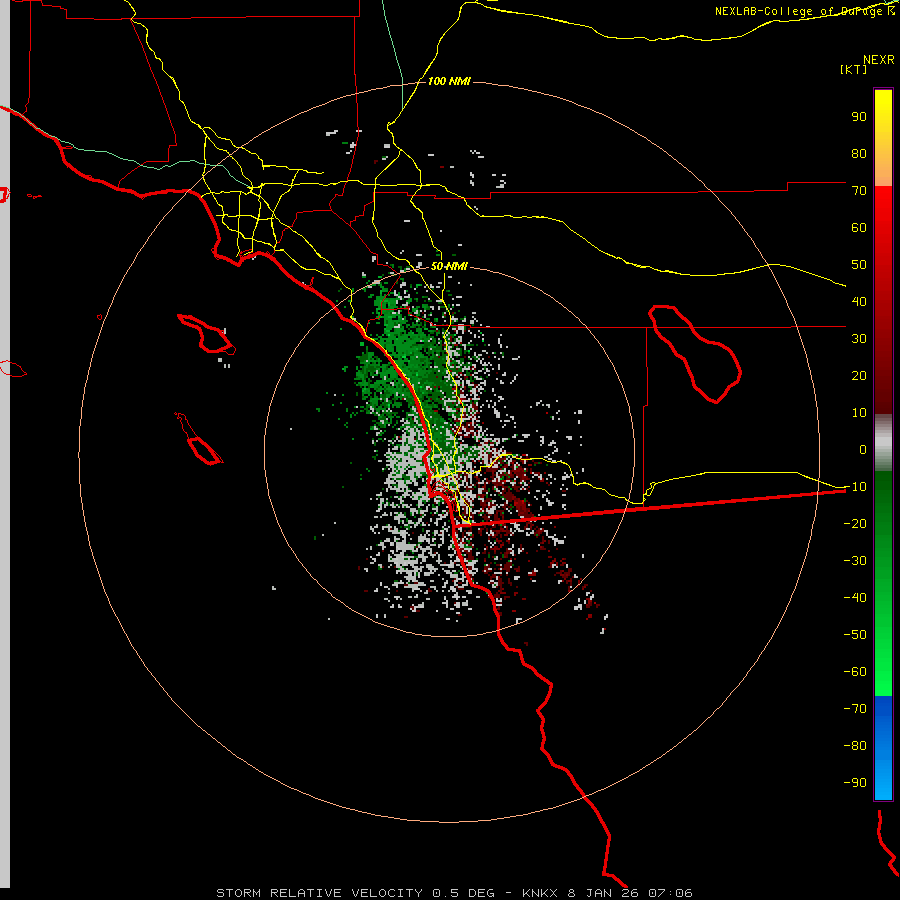Image resolution: width=900 pixels, height=900 pixels.
Task: Click the -20 value on velocity scale
Action: [x=855, y=523]
